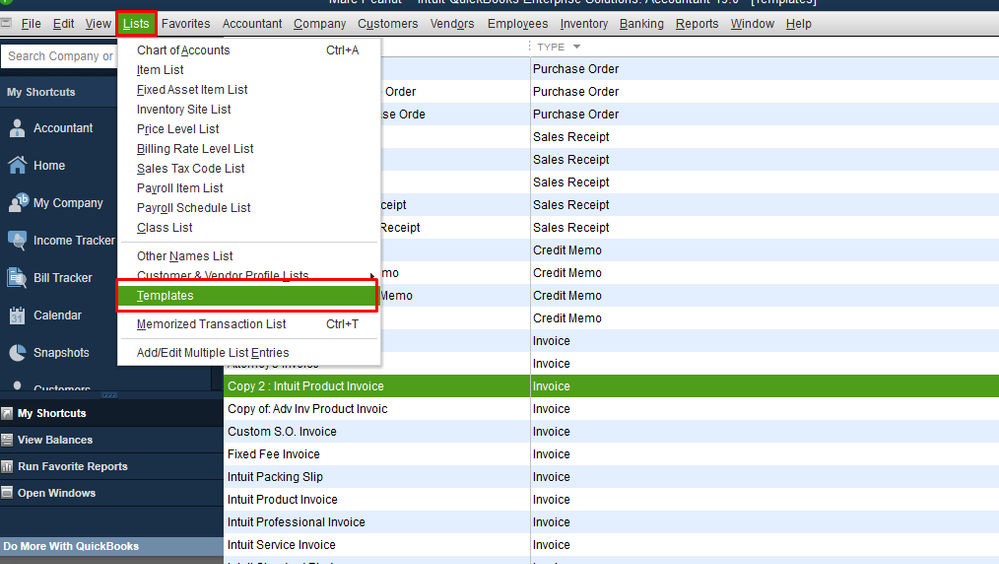The image size is (999, 564).
Task: Choose Item List from Lists menu
Action: [249, 70]
